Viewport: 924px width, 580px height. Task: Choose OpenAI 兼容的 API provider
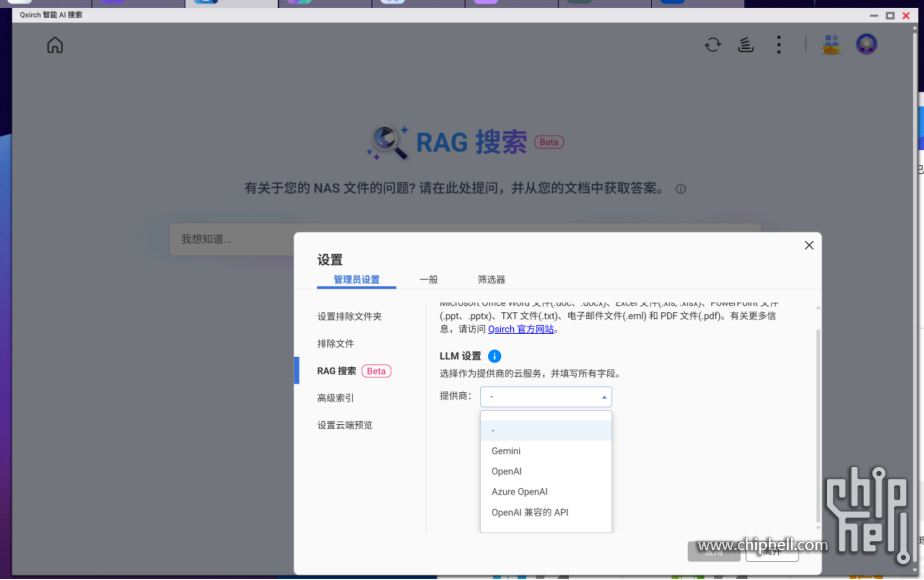click(x=546, y=512)
